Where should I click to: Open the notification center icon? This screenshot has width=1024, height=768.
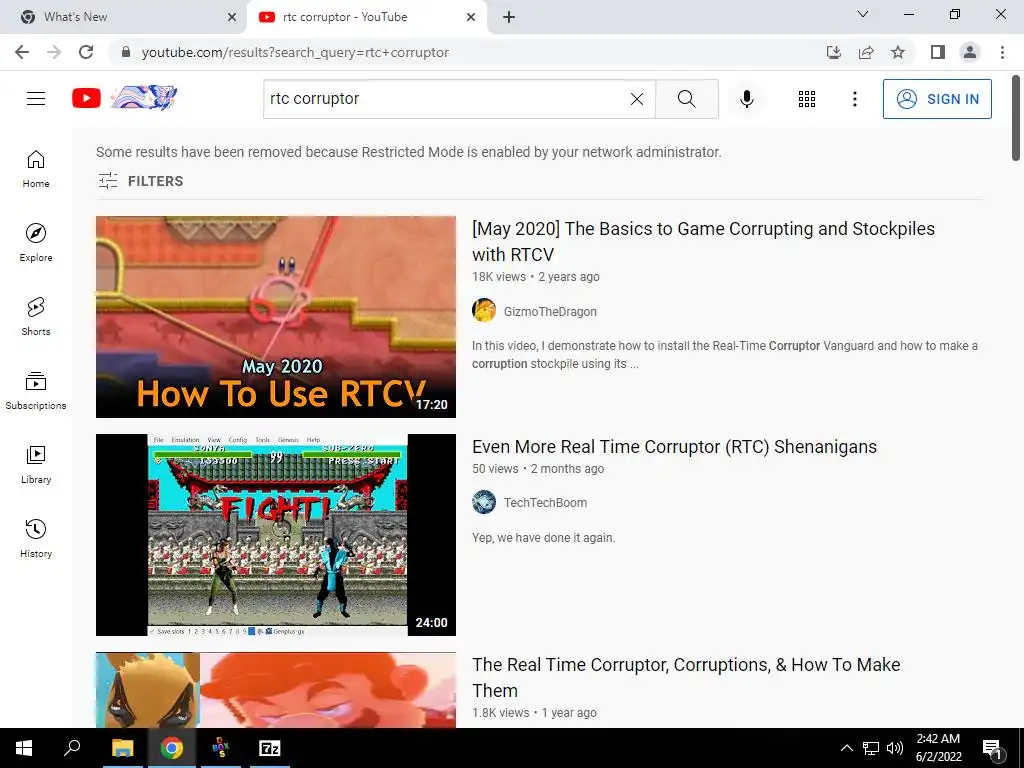click(992, 748)
